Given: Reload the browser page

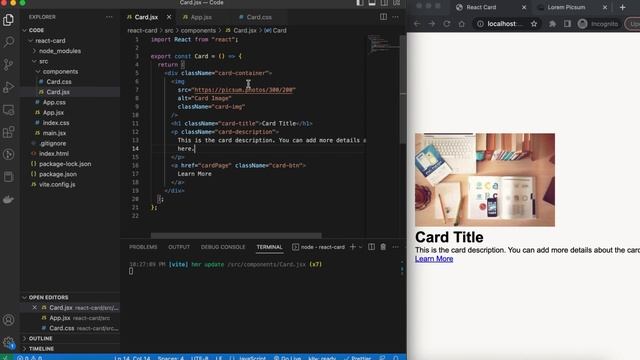Looking at the screenshot, I should [x=447, y=24].
